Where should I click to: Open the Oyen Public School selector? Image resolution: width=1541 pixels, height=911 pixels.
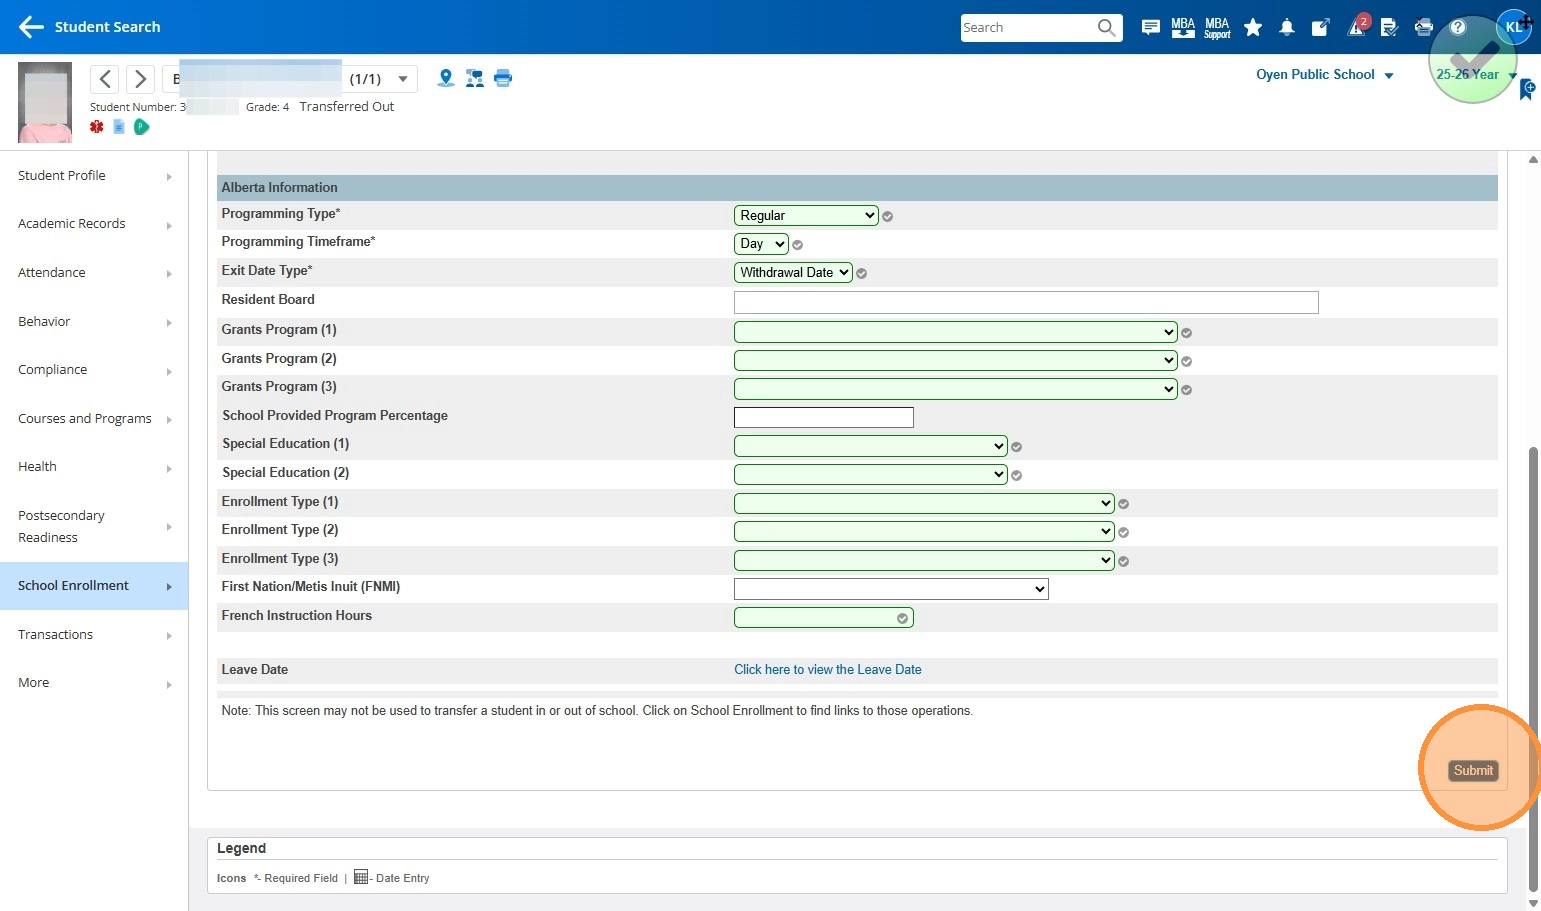tap(1324, 75)
